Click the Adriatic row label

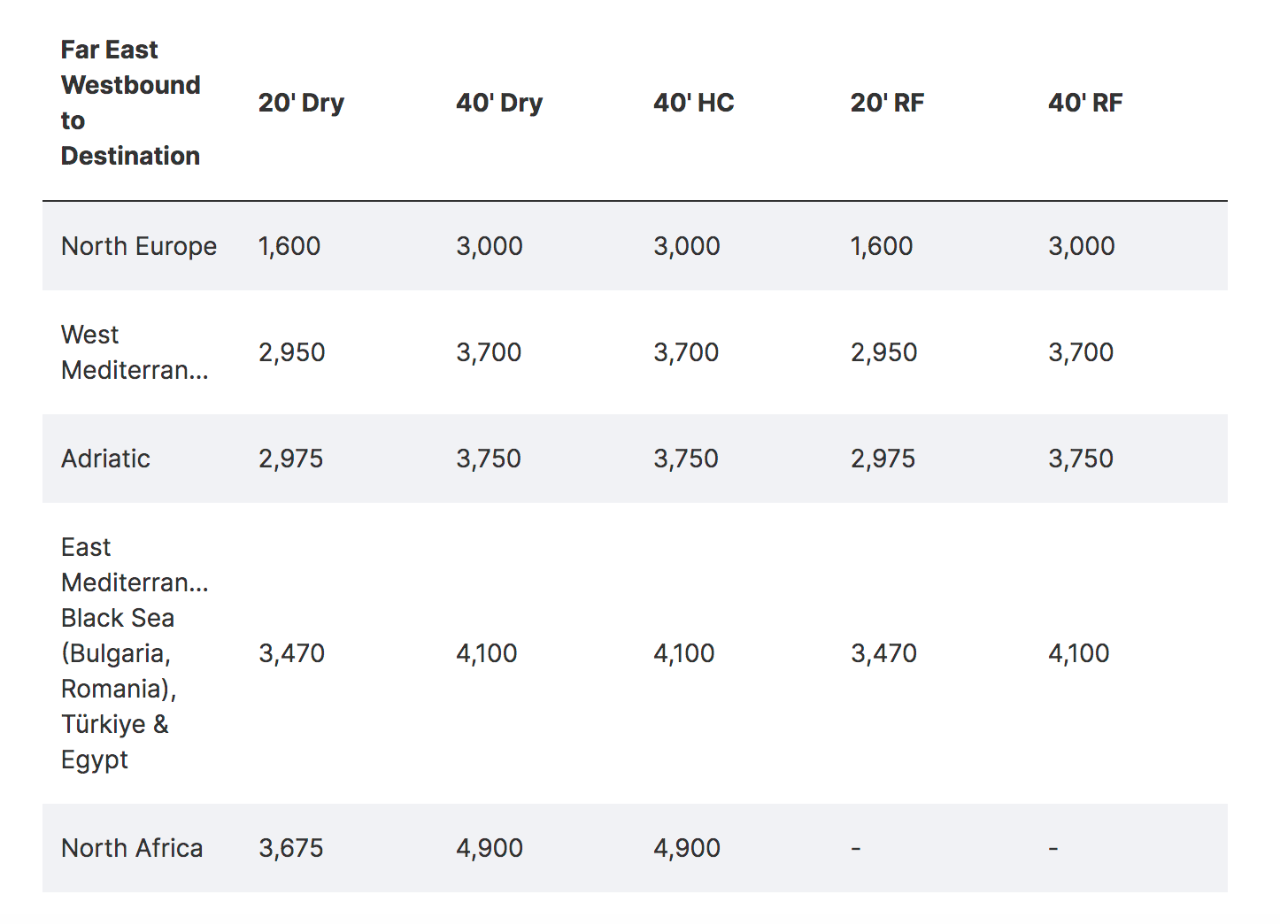(106, 459)
